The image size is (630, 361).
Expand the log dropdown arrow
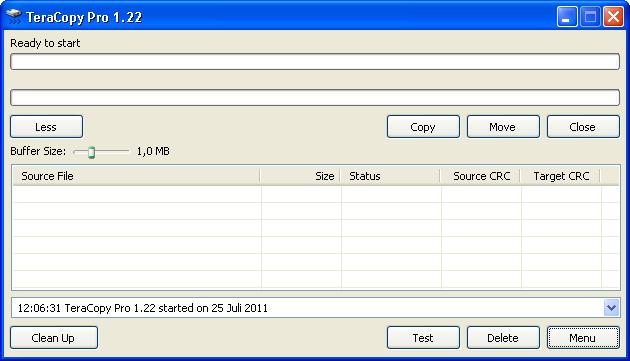click(x=611, y=308)
